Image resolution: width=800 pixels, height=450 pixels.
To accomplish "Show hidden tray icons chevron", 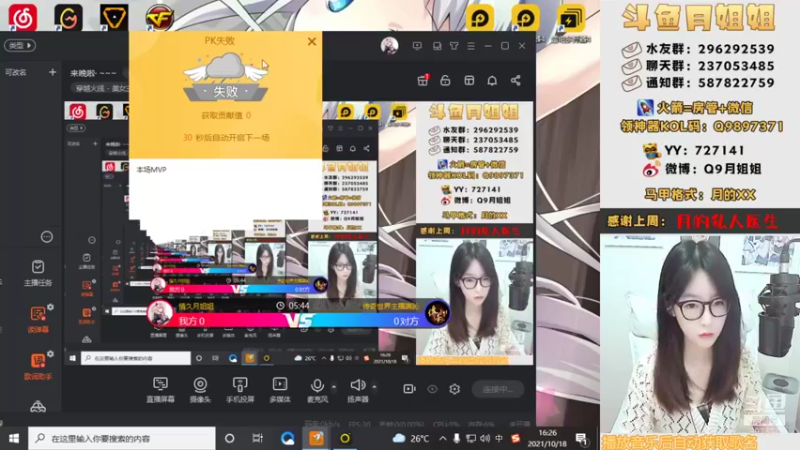I will pyautogui.click(x=443, y=438).
